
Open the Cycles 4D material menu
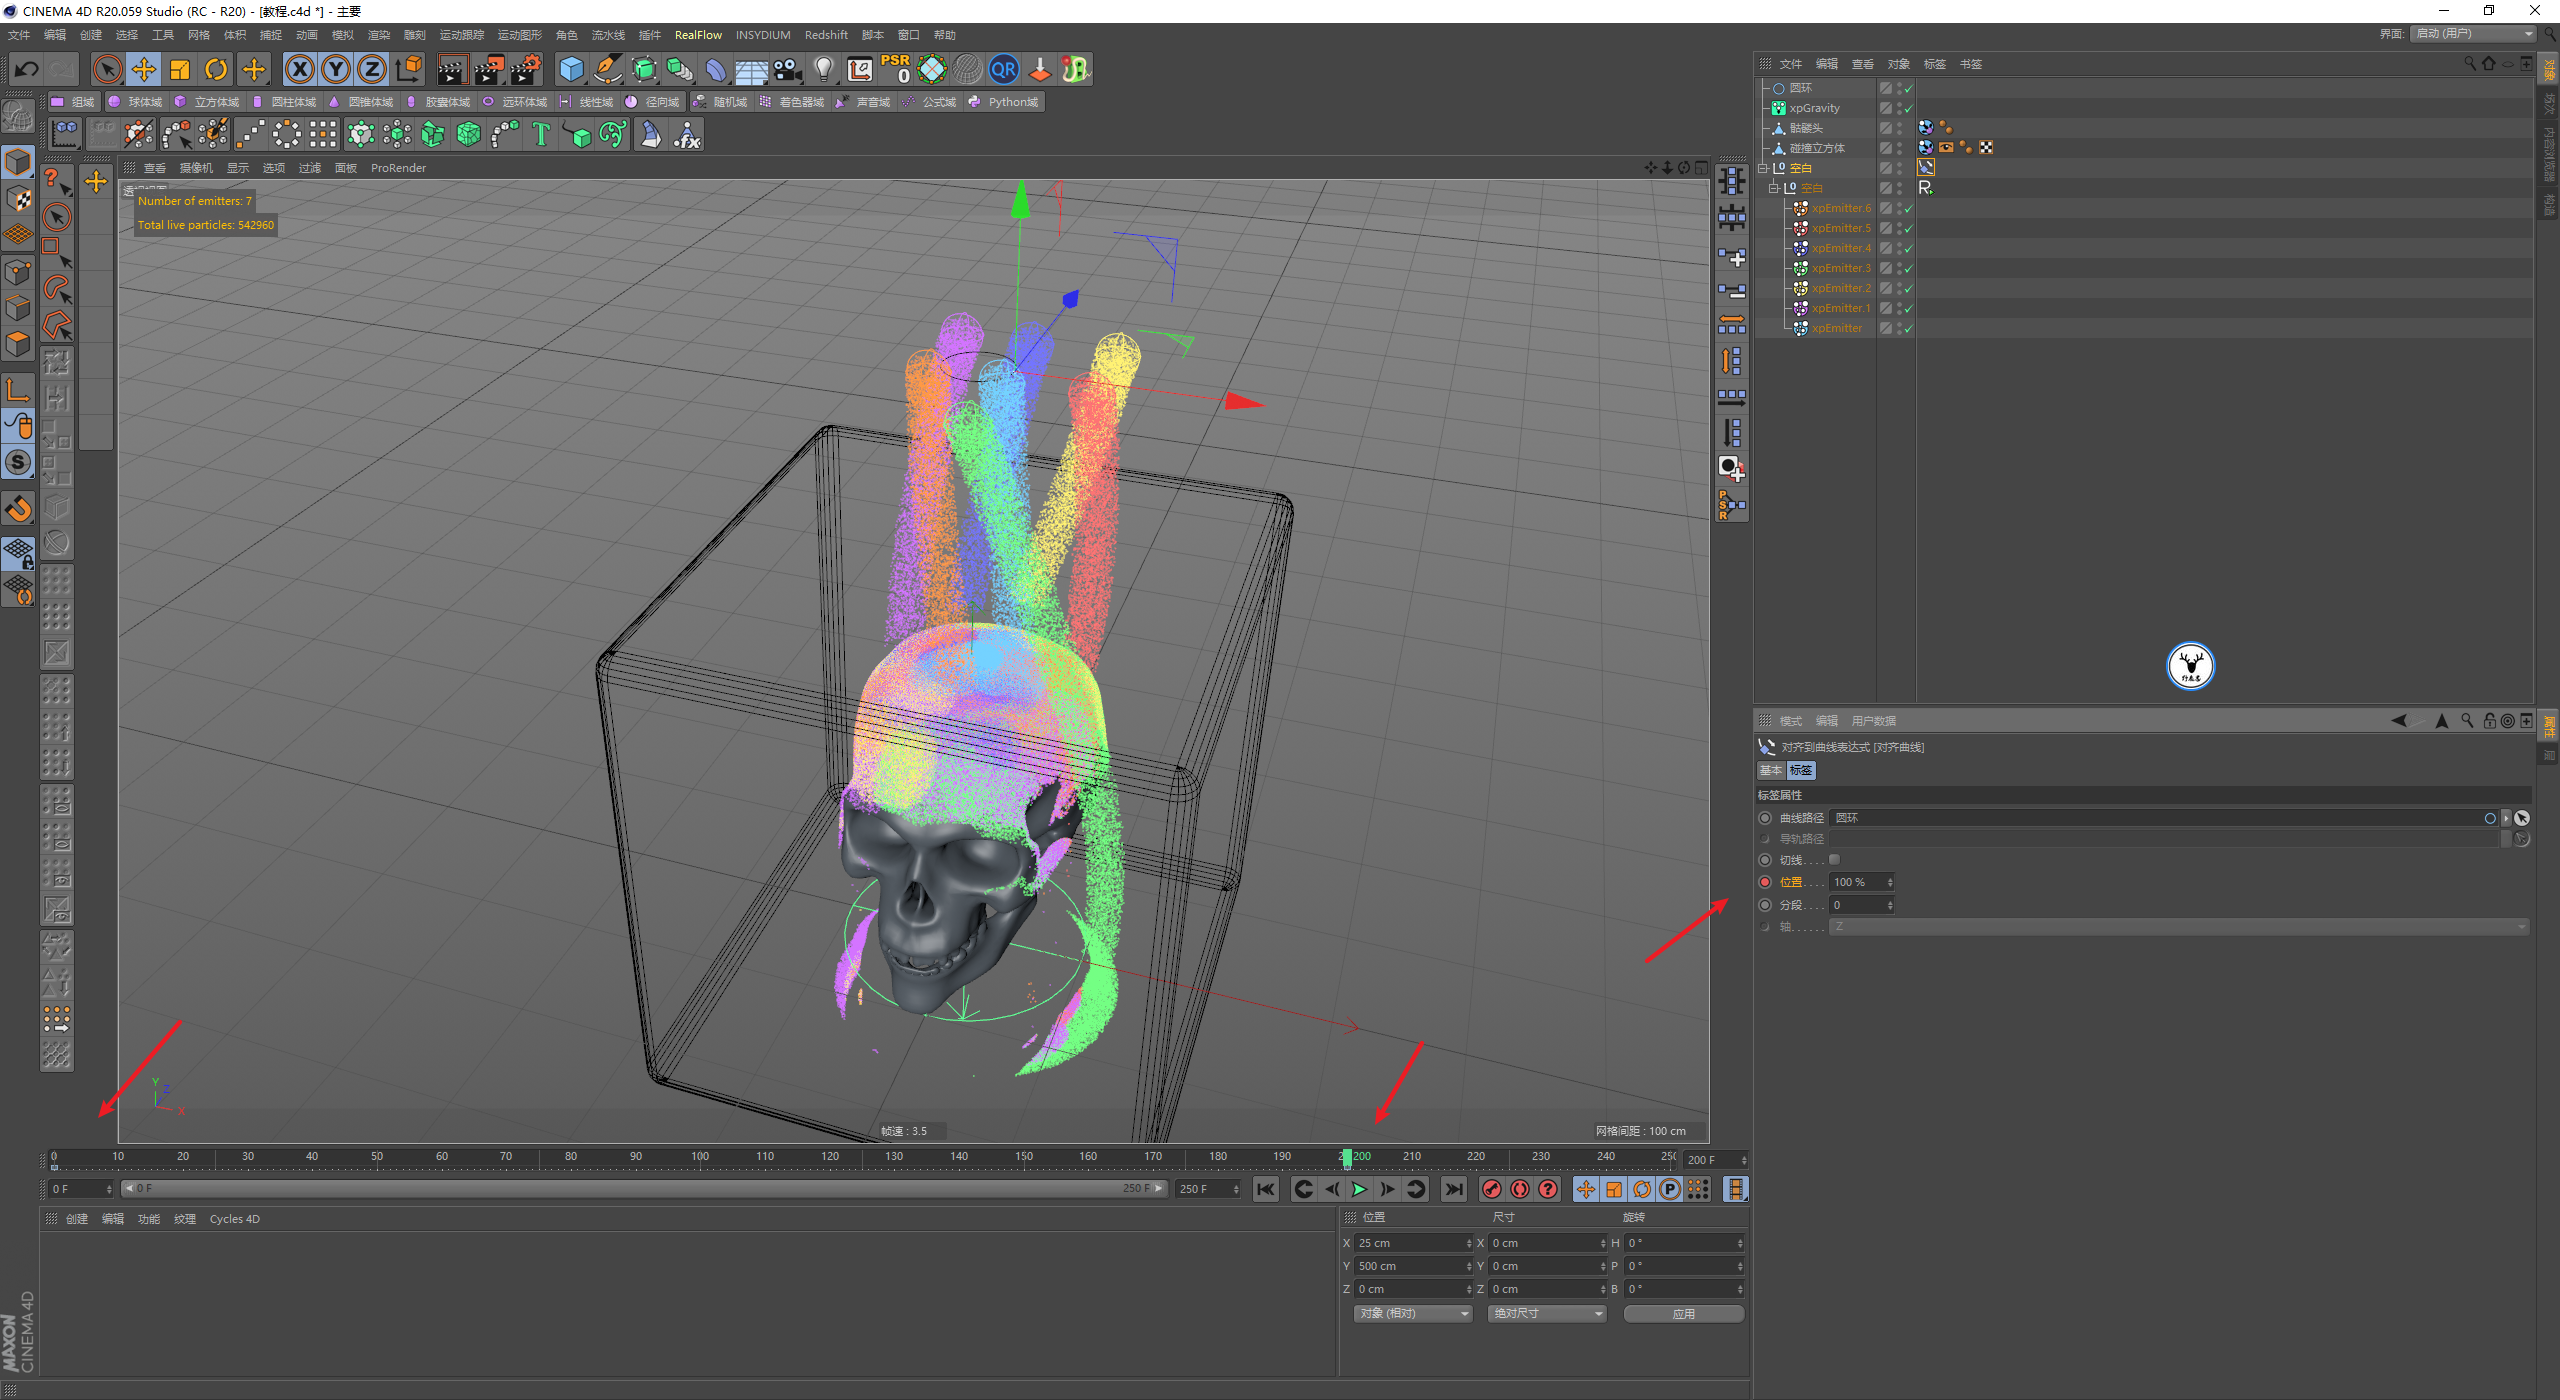point(234,1219)
